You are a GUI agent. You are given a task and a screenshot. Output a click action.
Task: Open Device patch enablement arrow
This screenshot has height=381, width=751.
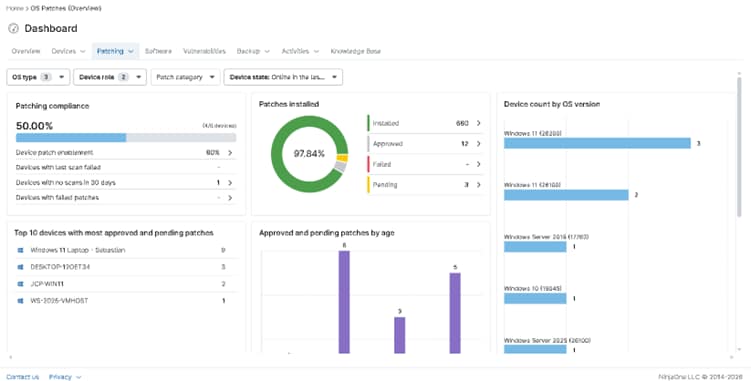point(230,152)
